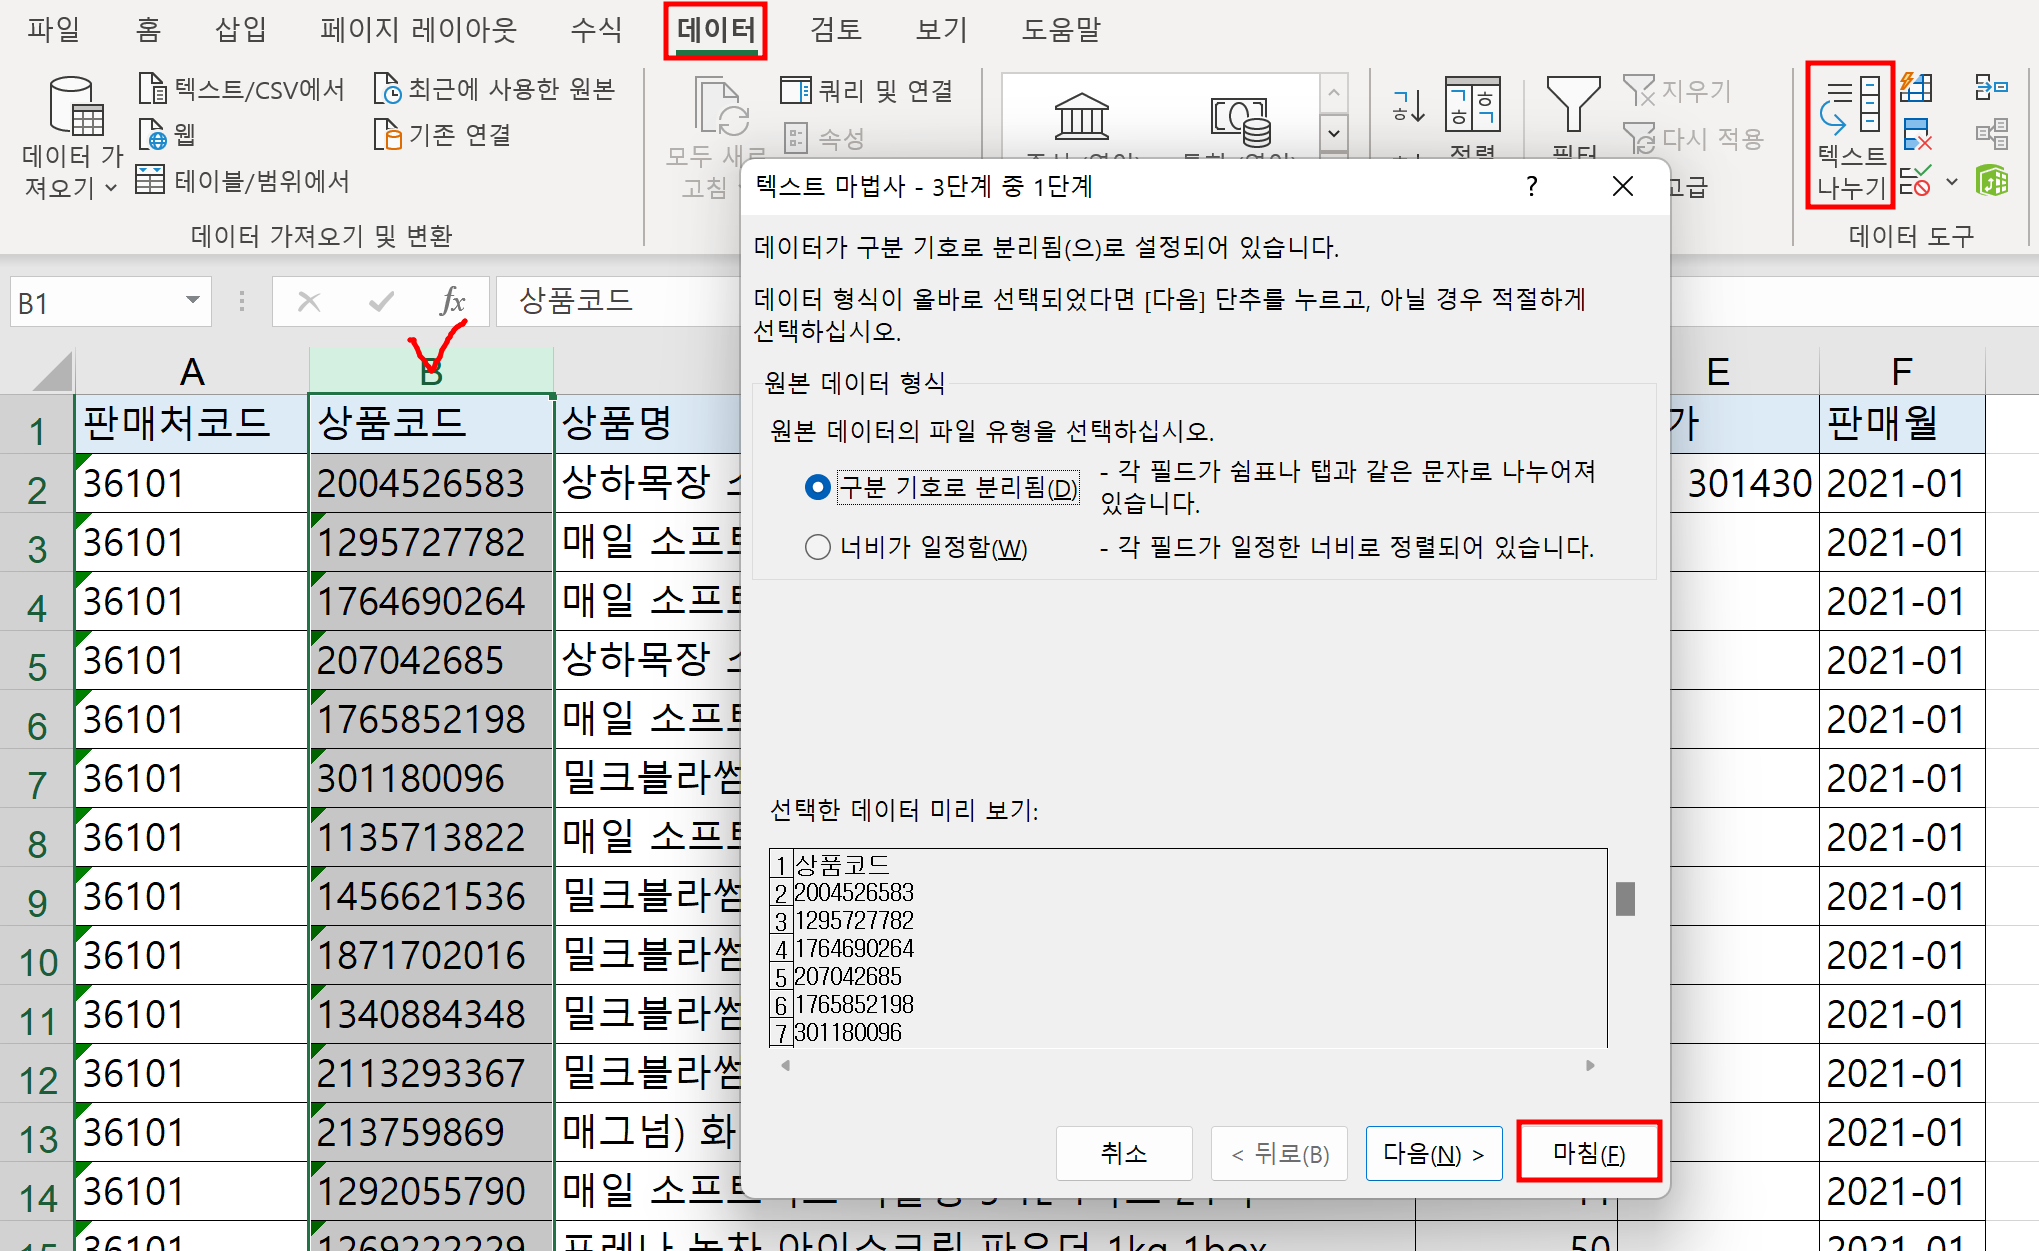
Task: Click the Text to Columns (텍스트 나누기) icon
Action: coord(1849,109)
